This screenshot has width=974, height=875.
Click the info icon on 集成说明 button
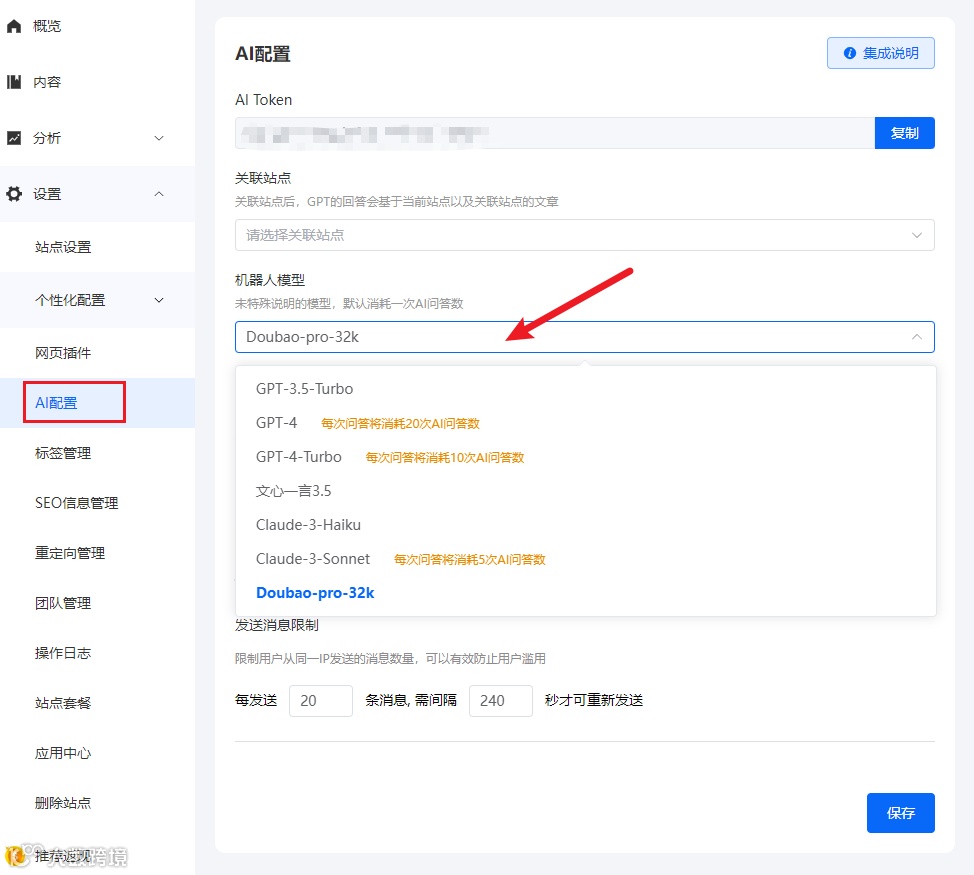(x=848, y=53)
